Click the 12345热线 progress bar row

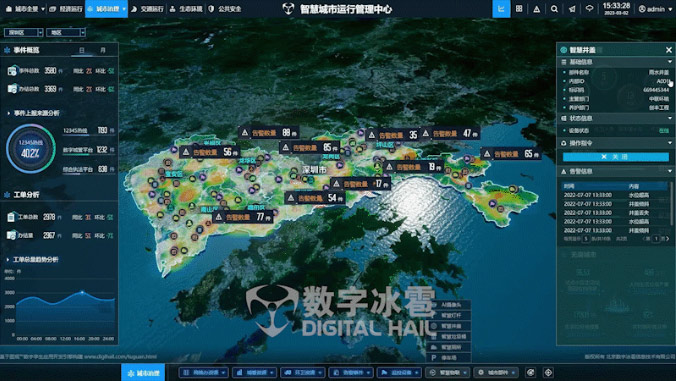(x=88, y=131)
